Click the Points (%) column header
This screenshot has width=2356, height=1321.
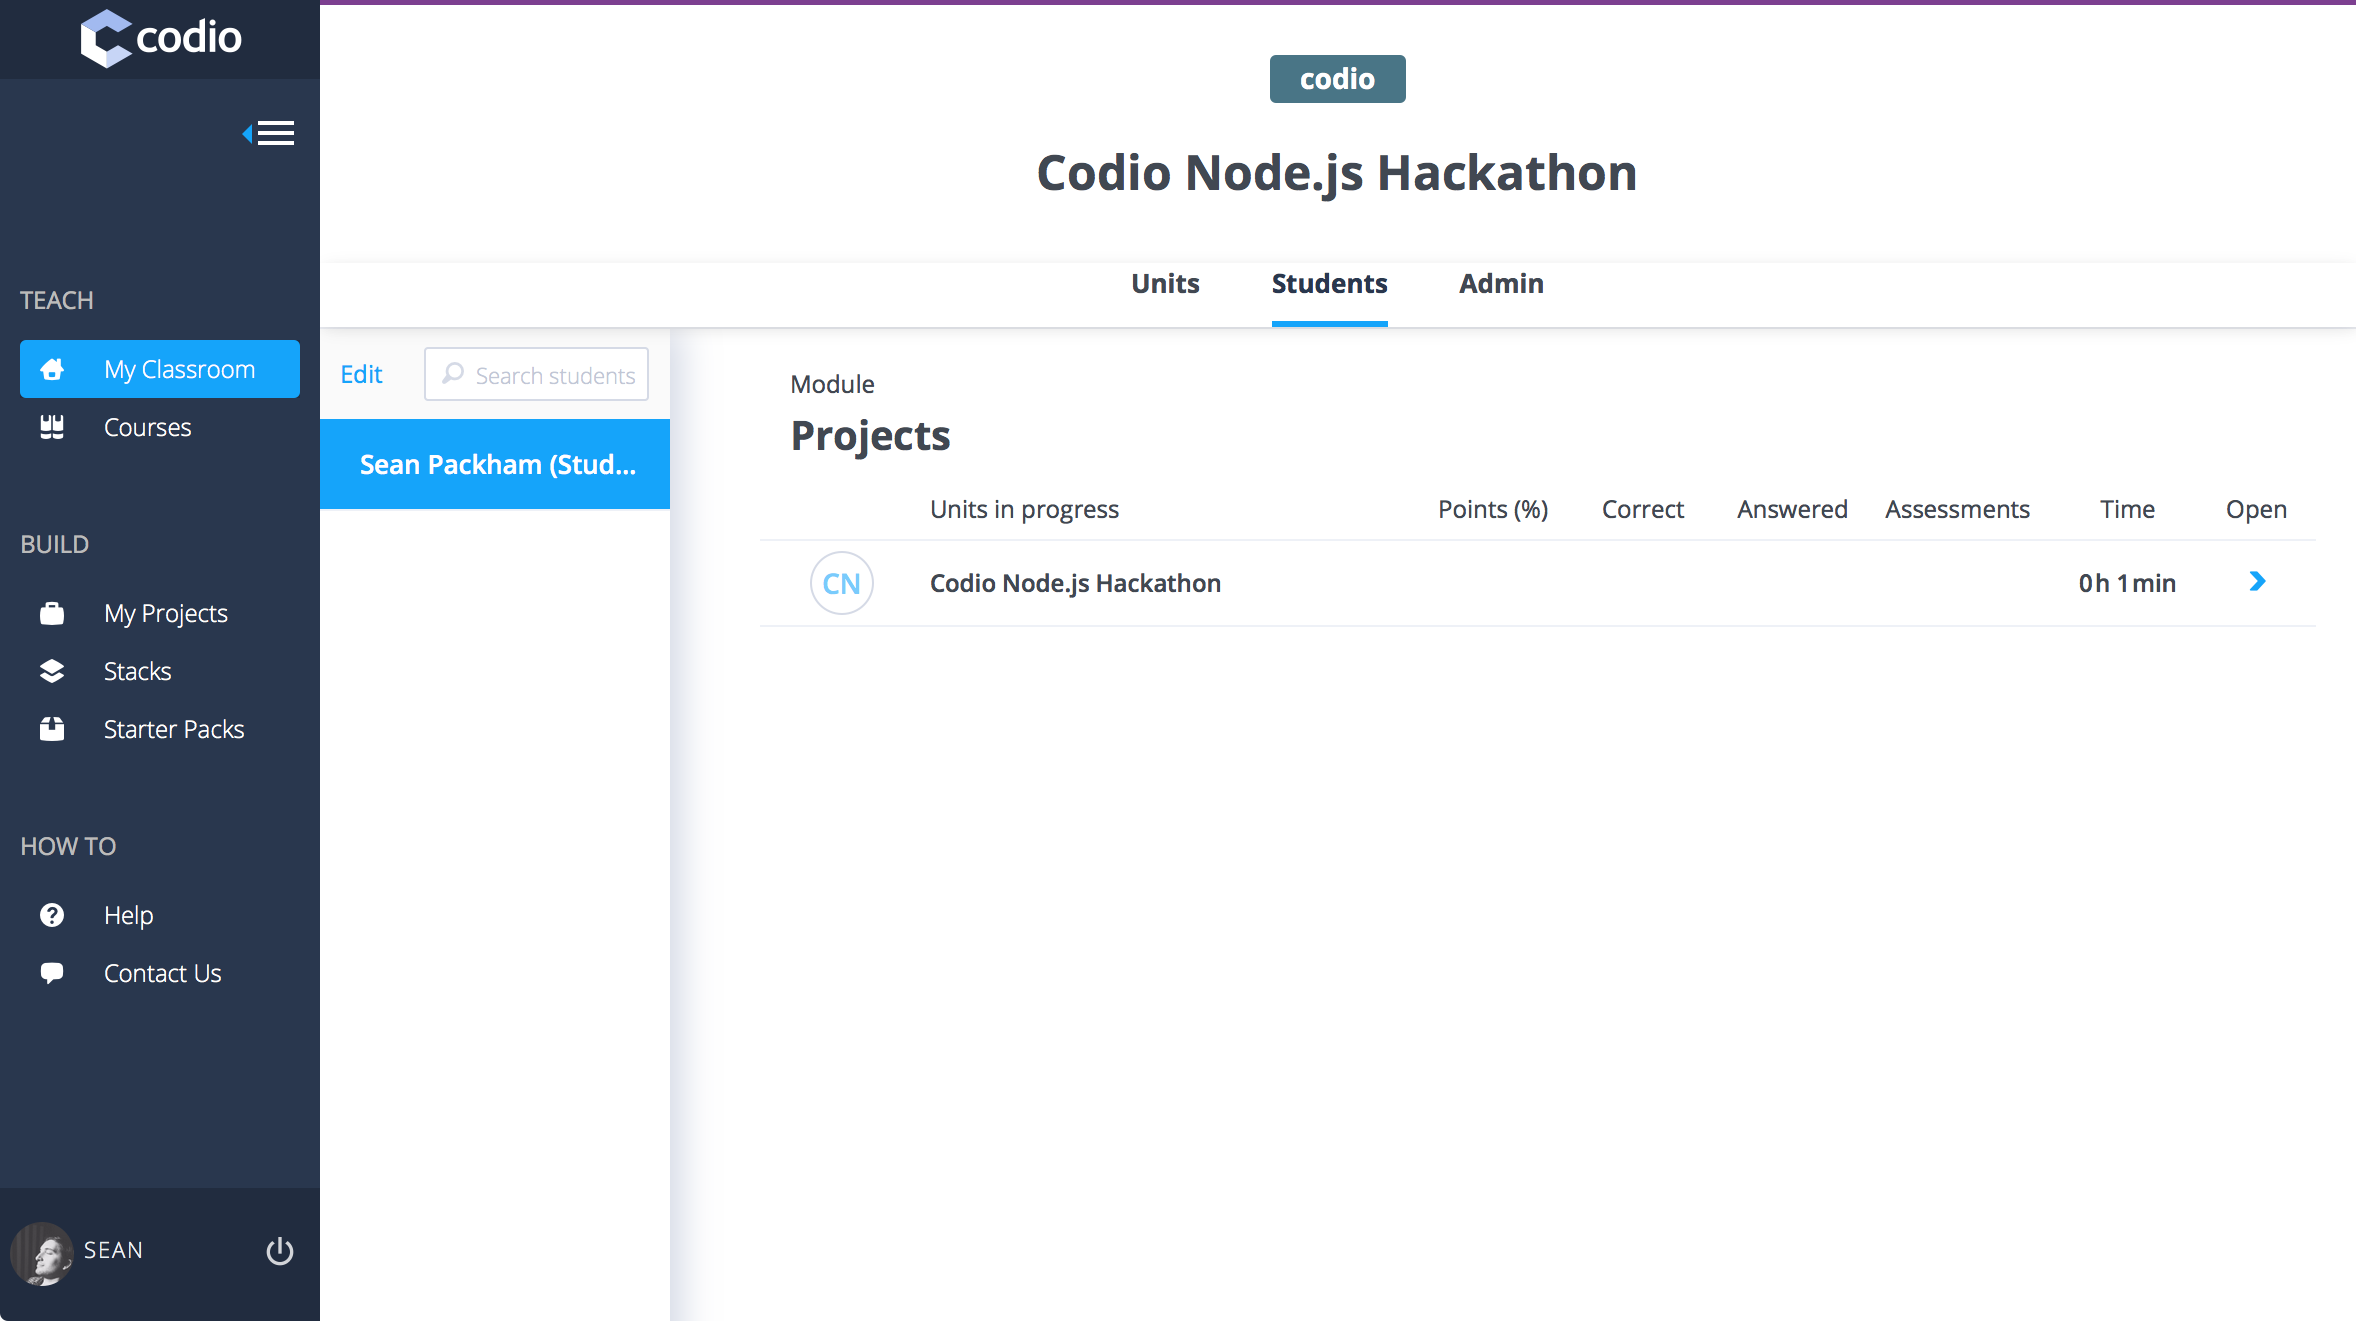[x=1493, y=509]
